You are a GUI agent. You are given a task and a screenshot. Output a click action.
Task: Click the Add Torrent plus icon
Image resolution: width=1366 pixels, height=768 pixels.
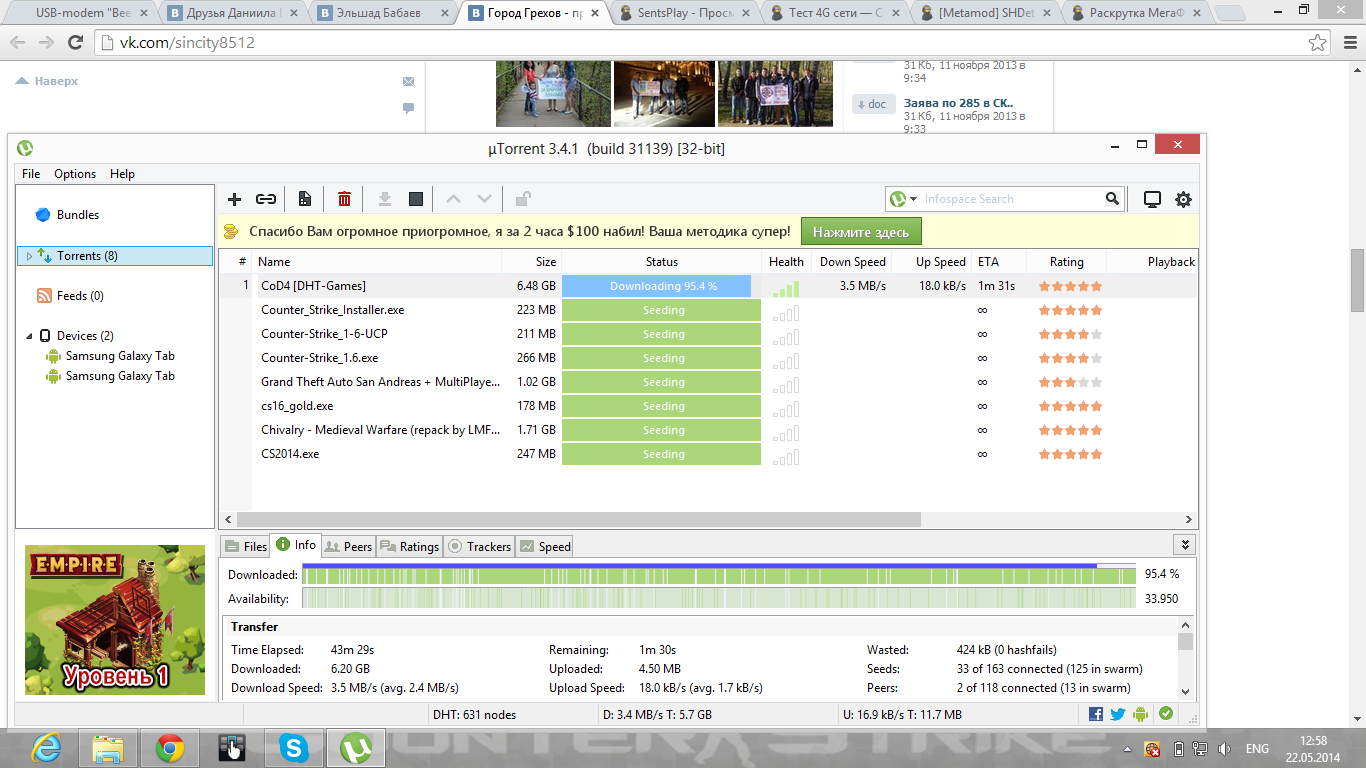(235, 199)
